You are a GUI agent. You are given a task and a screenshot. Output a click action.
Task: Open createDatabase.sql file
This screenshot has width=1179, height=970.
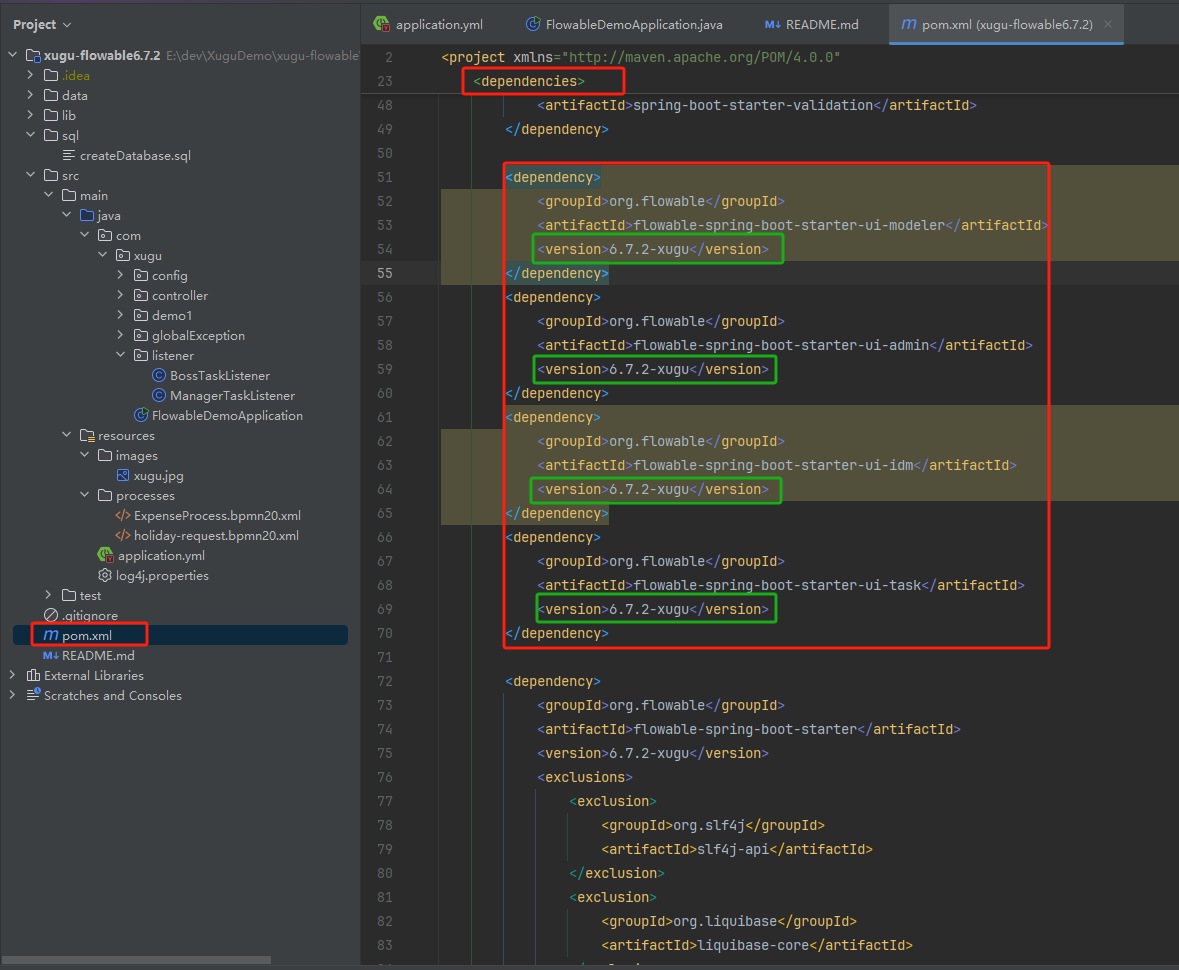(135, 156)
